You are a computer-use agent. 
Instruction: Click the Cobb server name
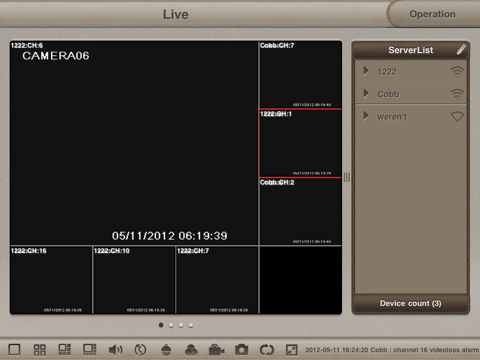388,94
